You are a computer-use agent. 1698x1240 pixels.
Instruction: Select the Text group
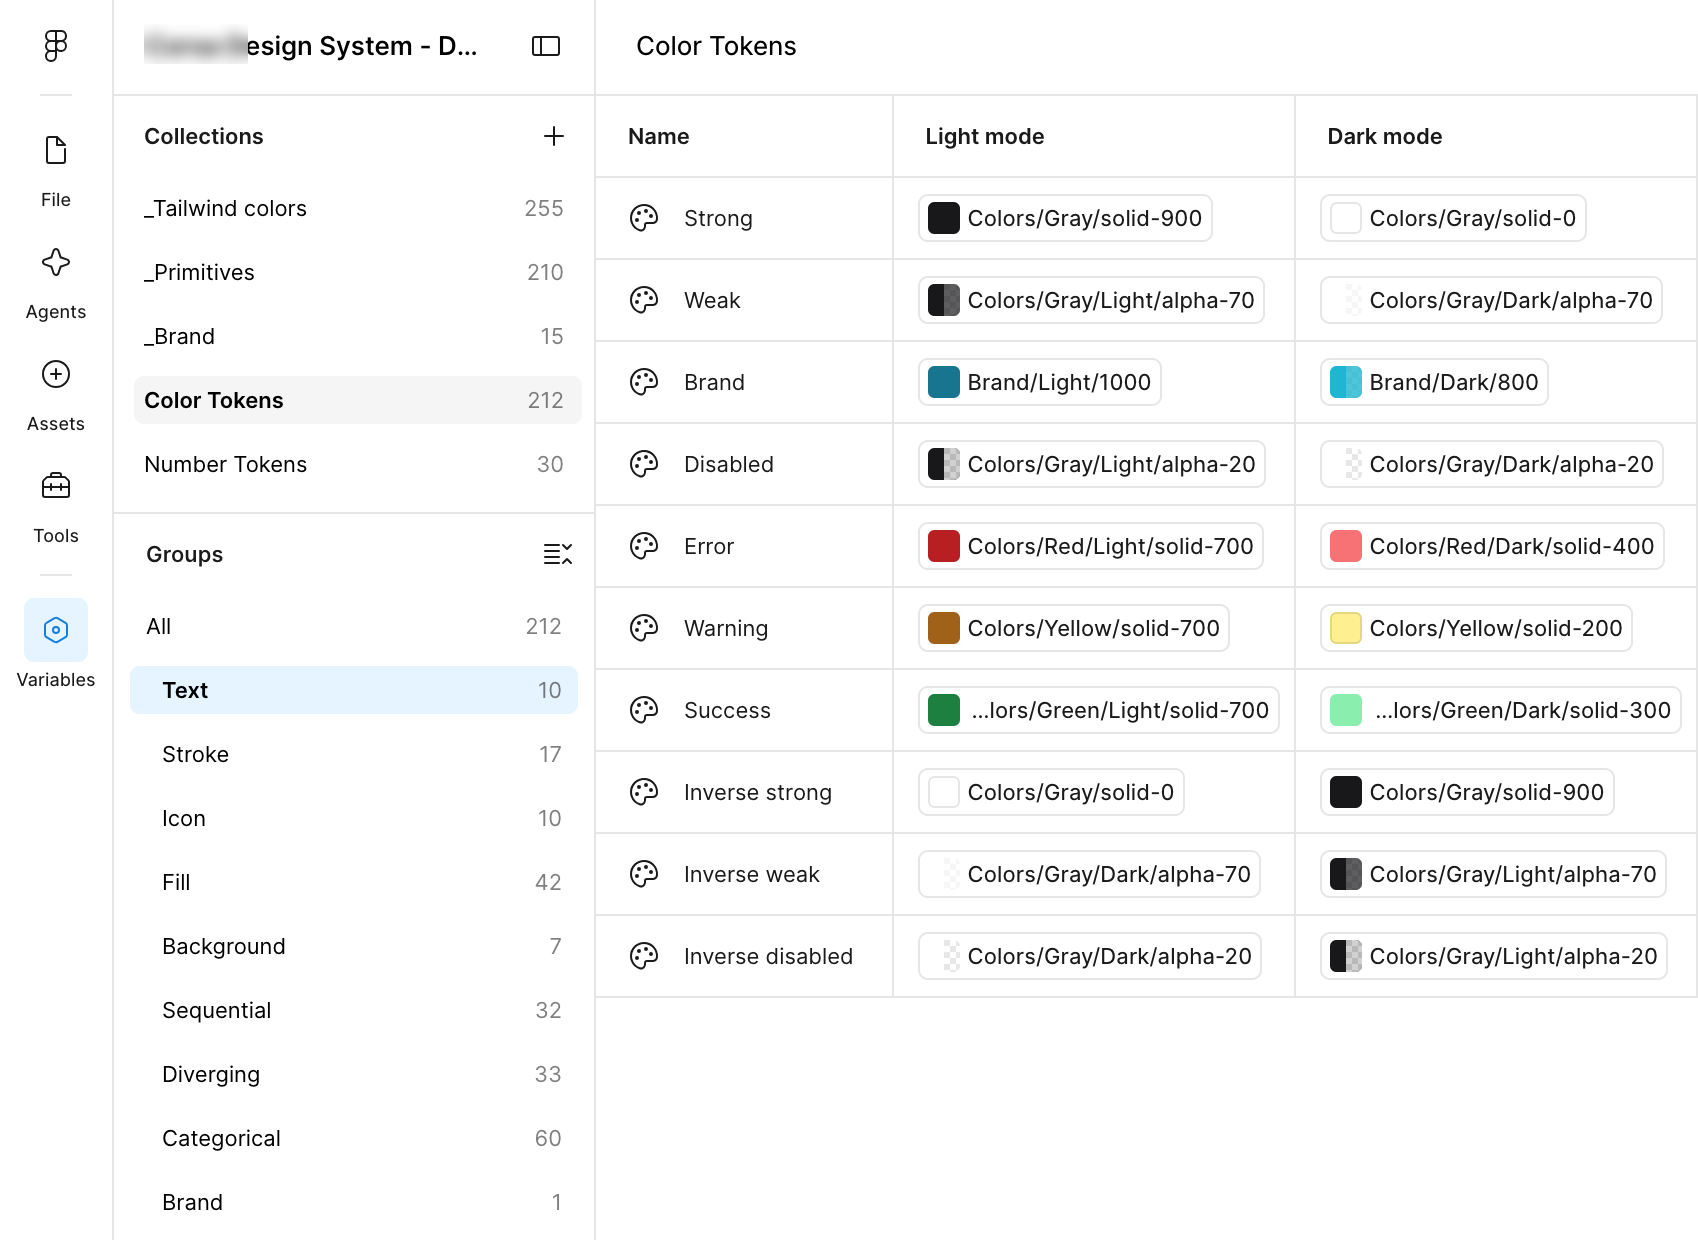click(354, 690)
